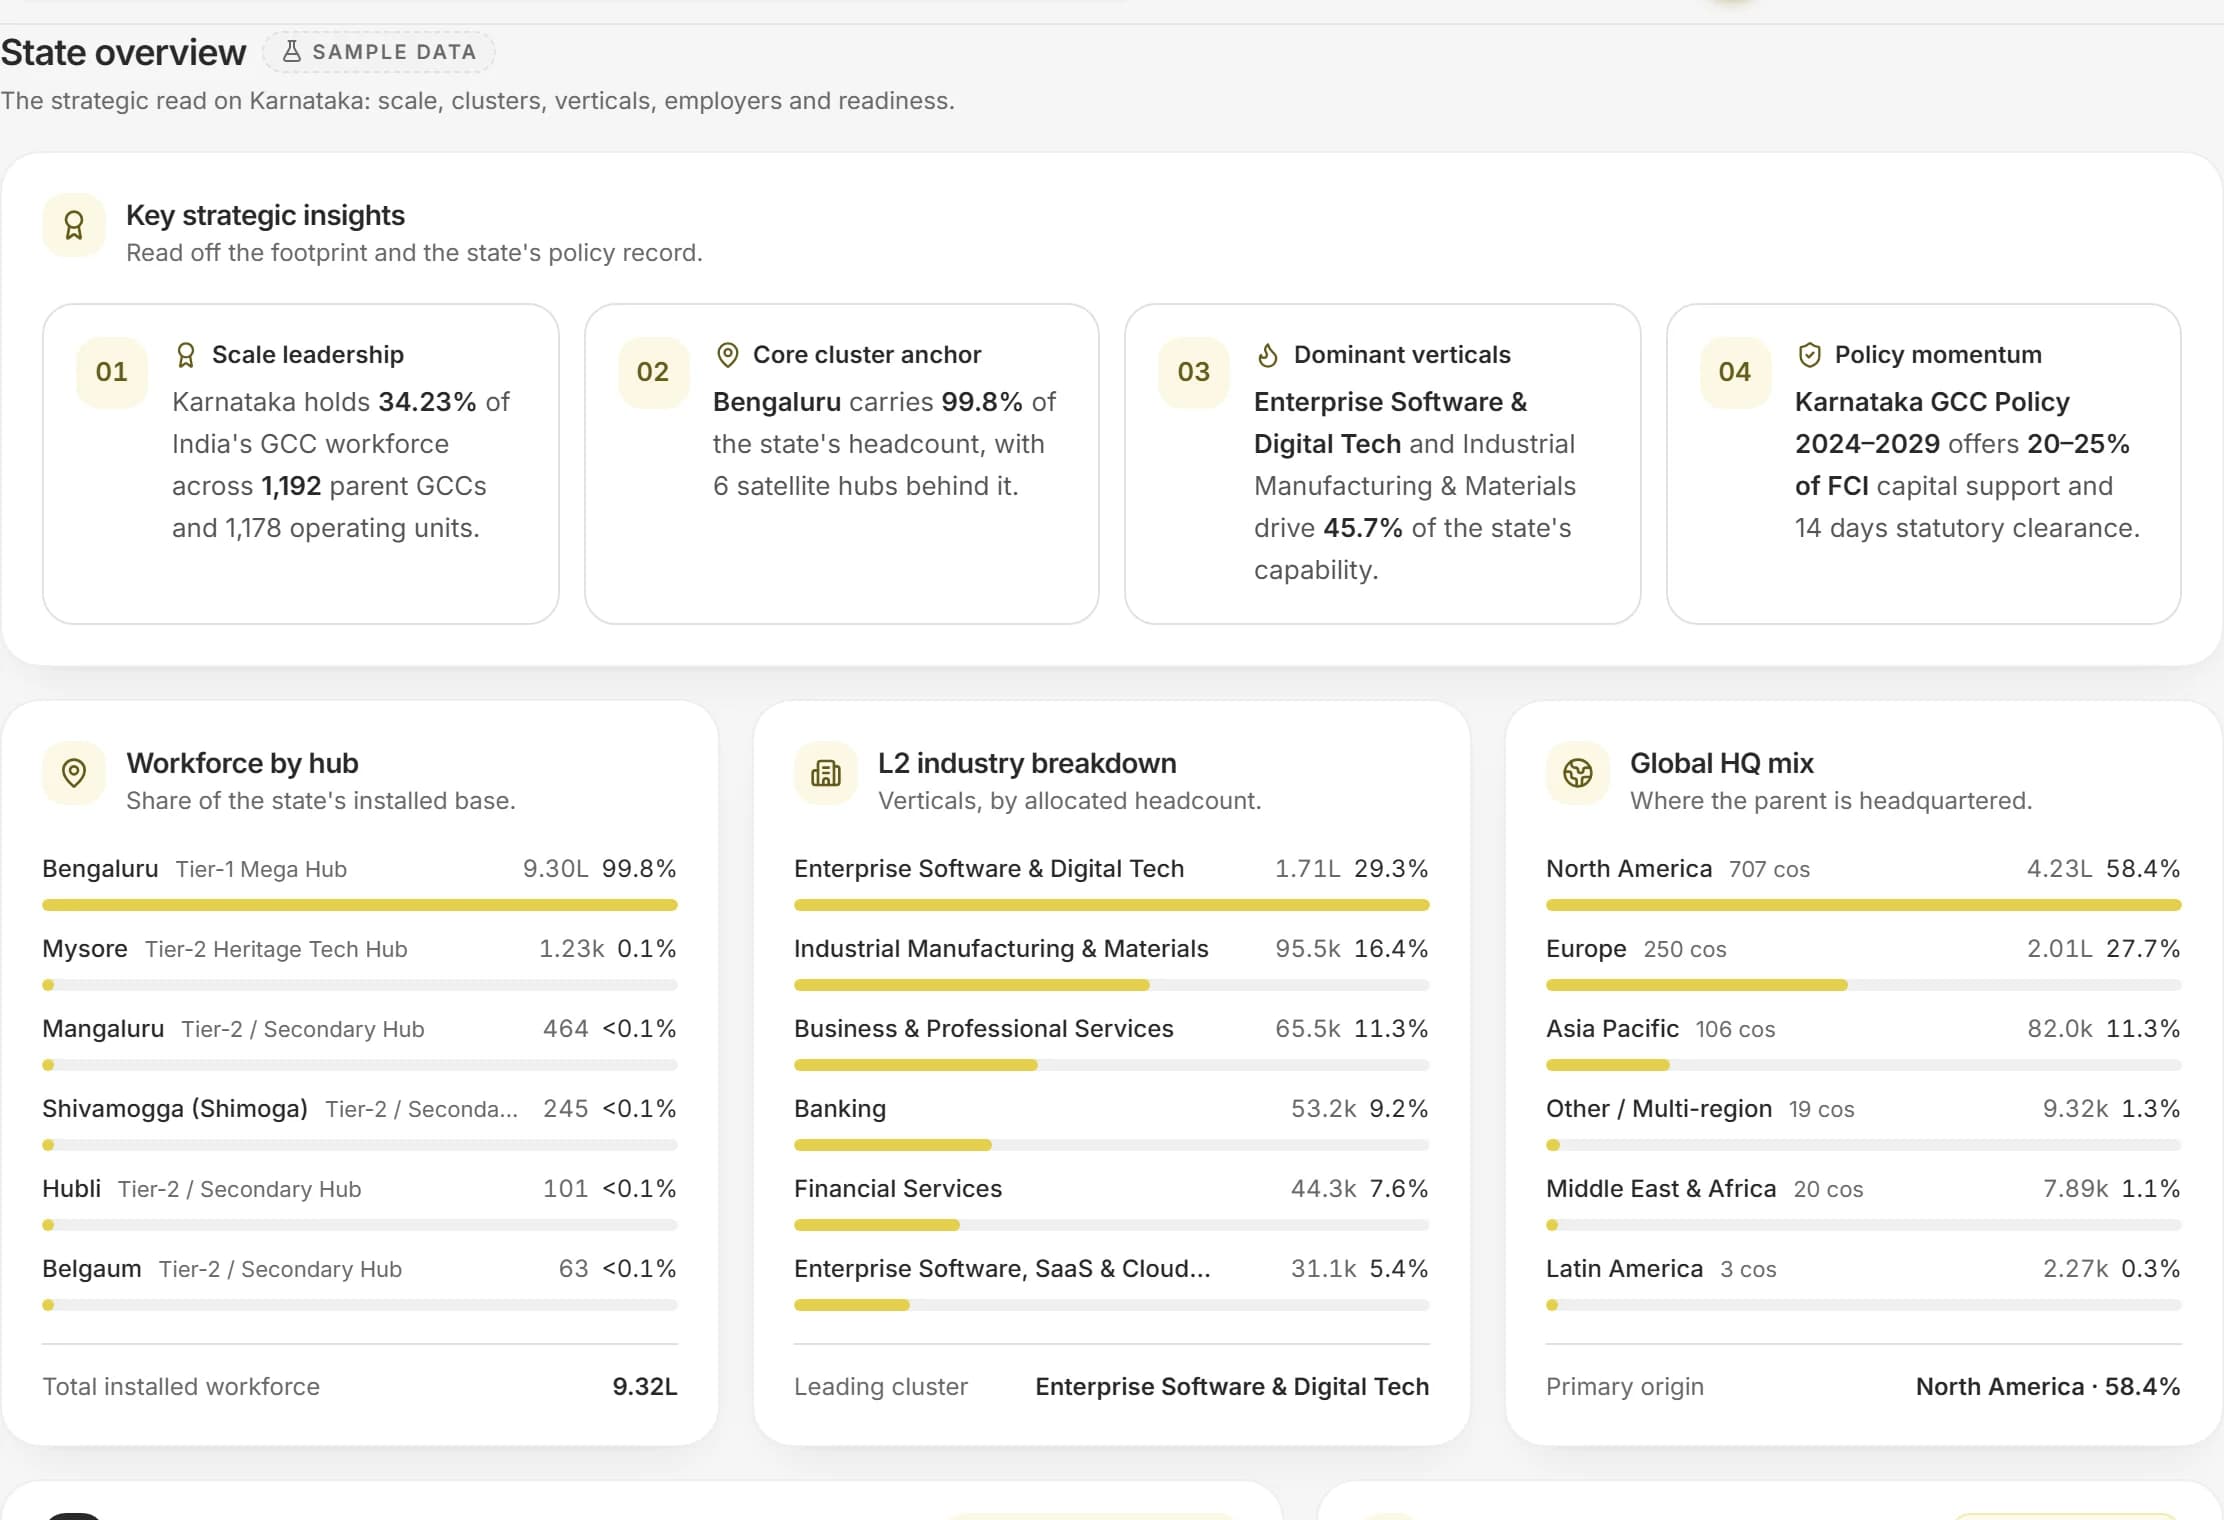This screenshot has height=1520, width=2224.
Task: Open insight card 01 number badge
Action: coord(112,372)
